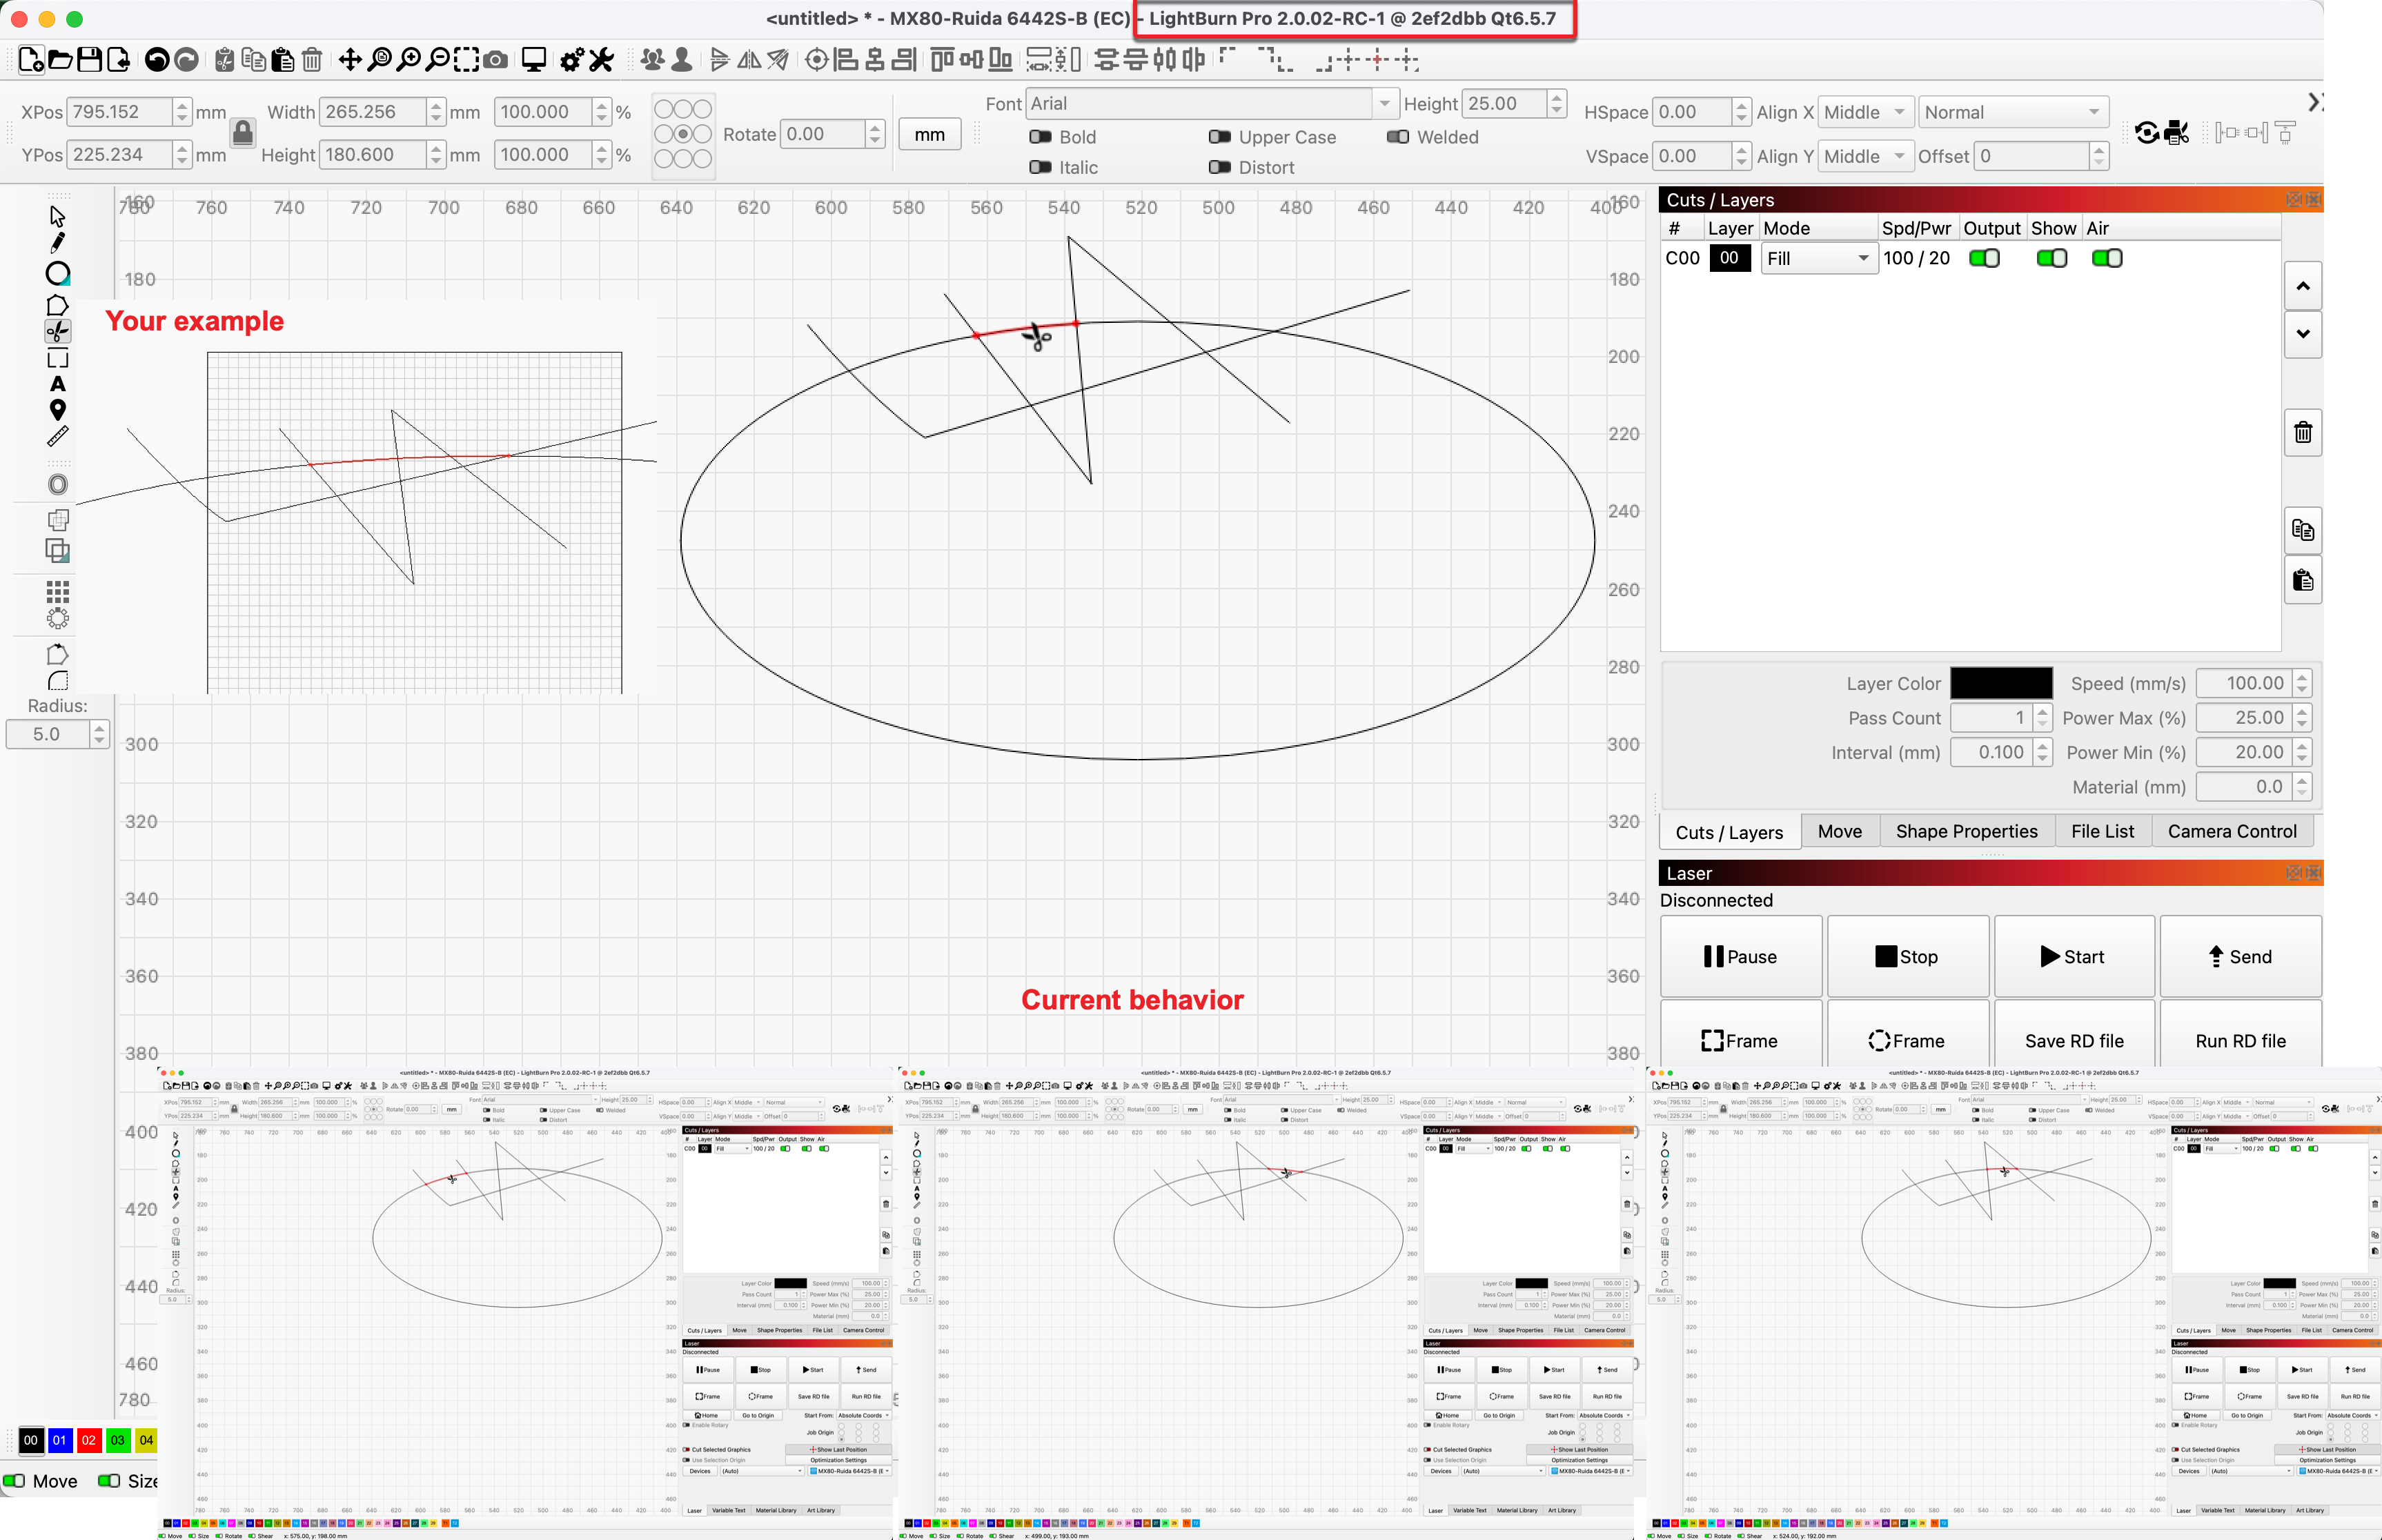Screen dimensions: 2382x1540
Task: Open the Fill mode dropdown
Action: (1818, 259)
